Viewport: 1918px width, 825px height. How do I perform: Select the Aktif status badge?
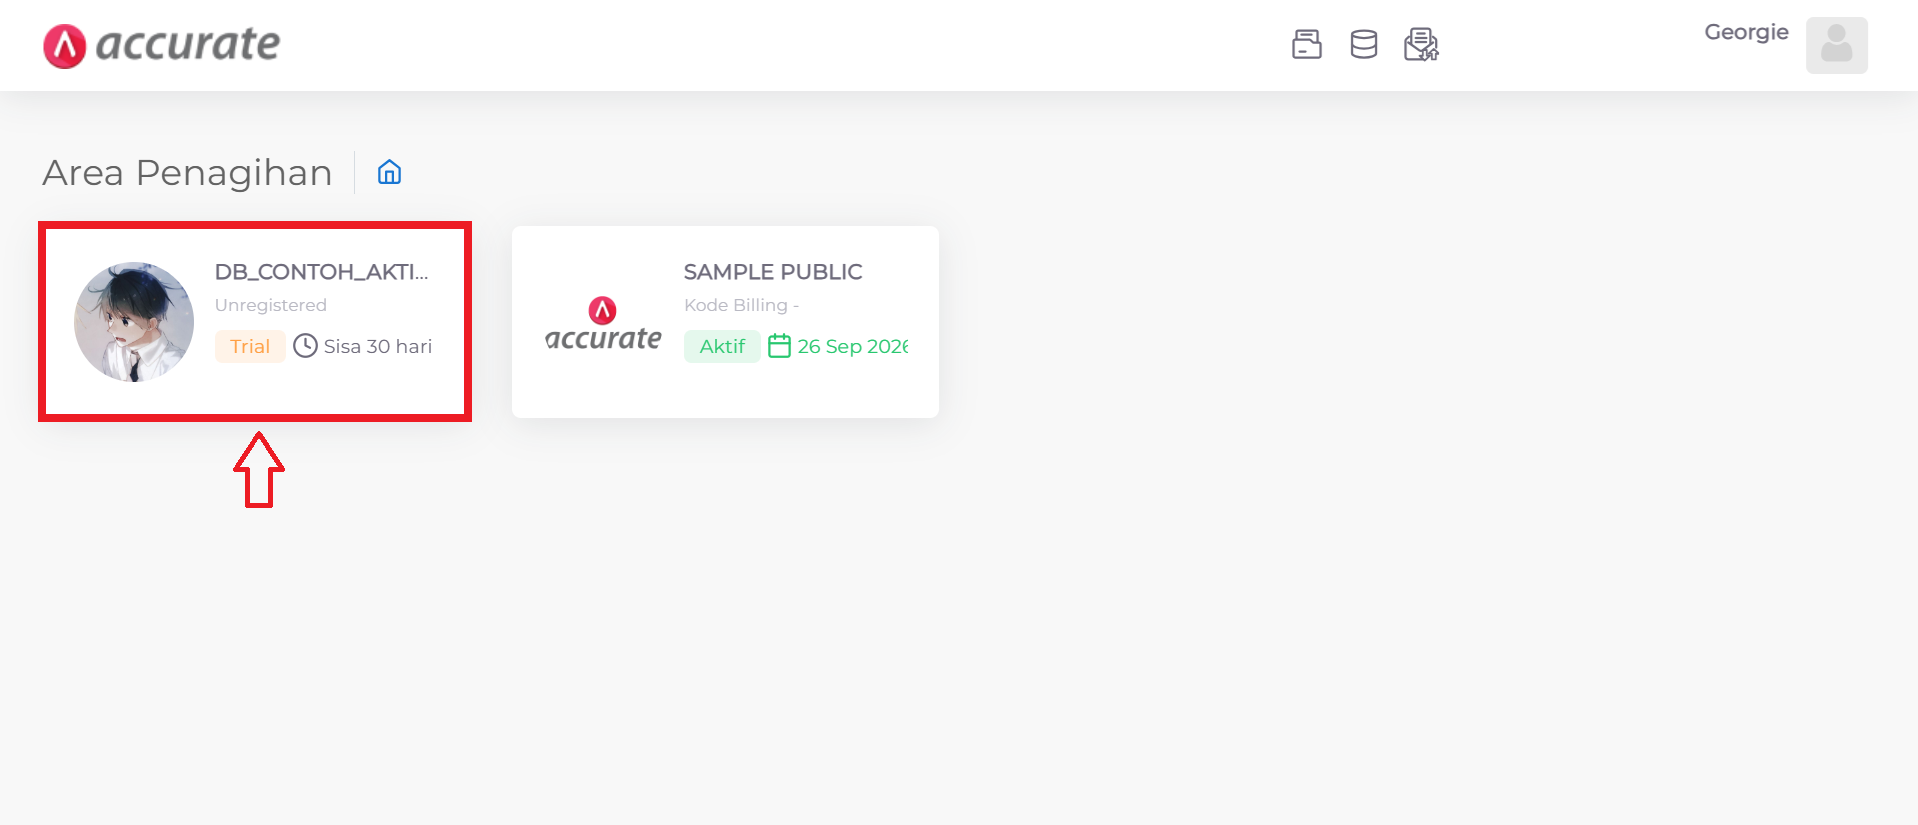(722, 346)
